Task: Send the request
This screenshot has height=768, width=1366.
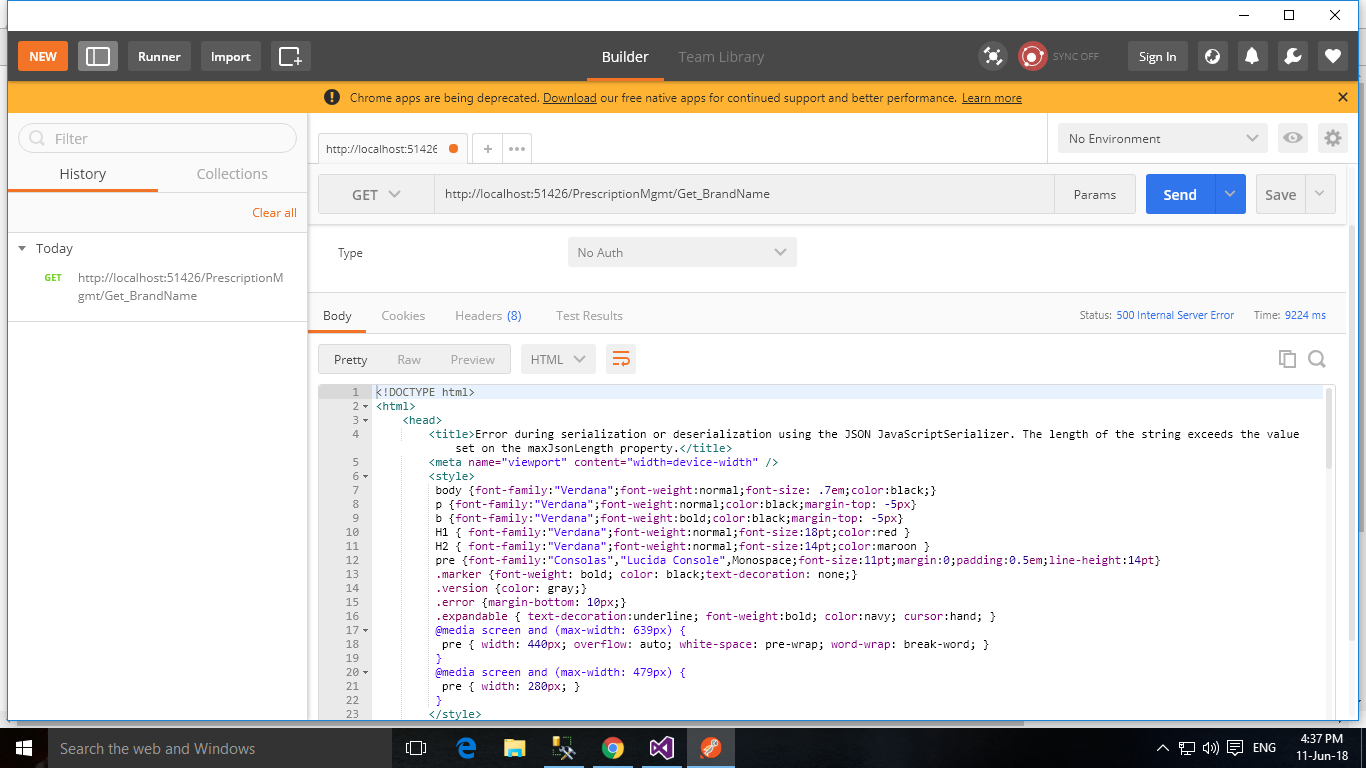Action: coord(1180,195)
